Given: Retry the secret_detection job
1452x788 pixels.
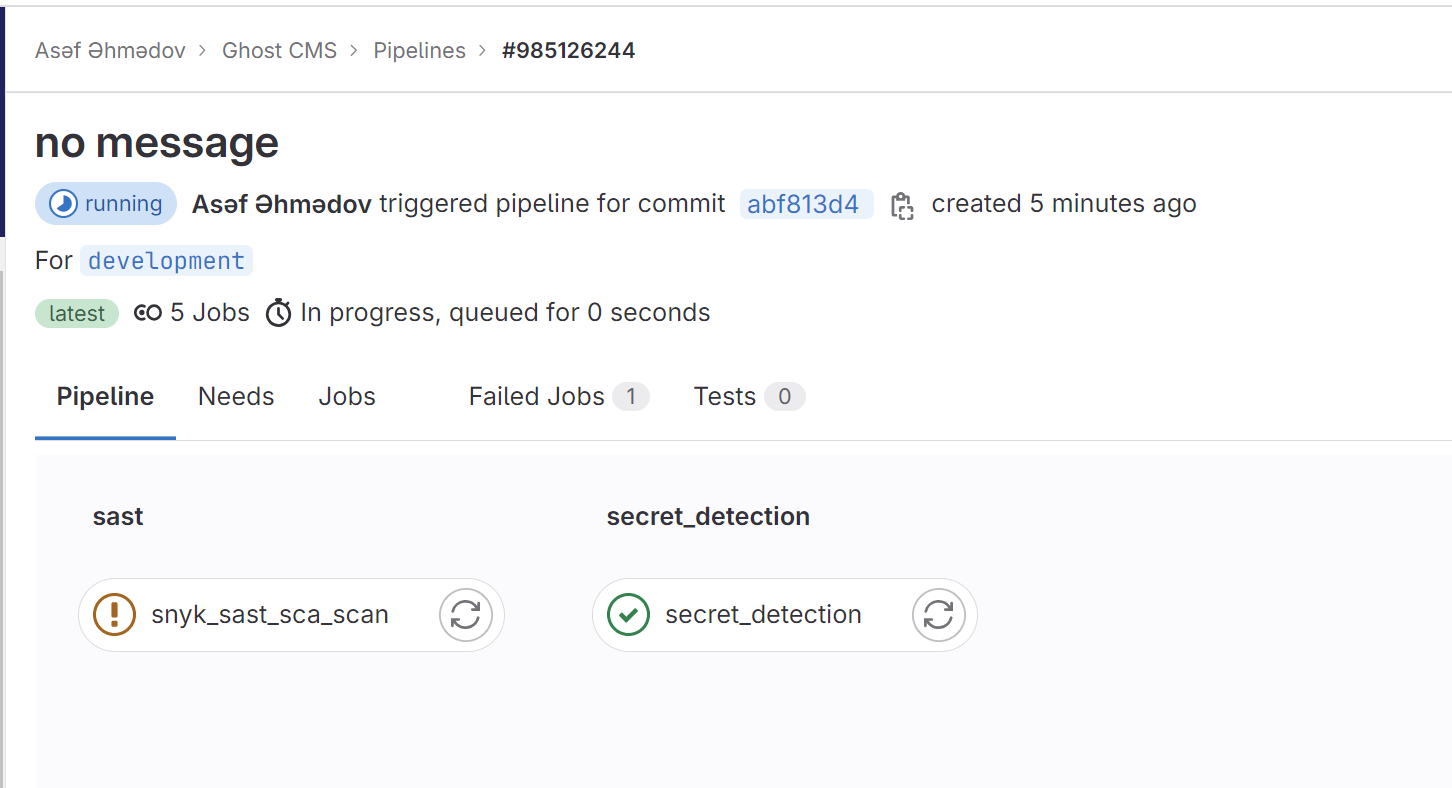Looking at the screenshot, I should (939, 614).
